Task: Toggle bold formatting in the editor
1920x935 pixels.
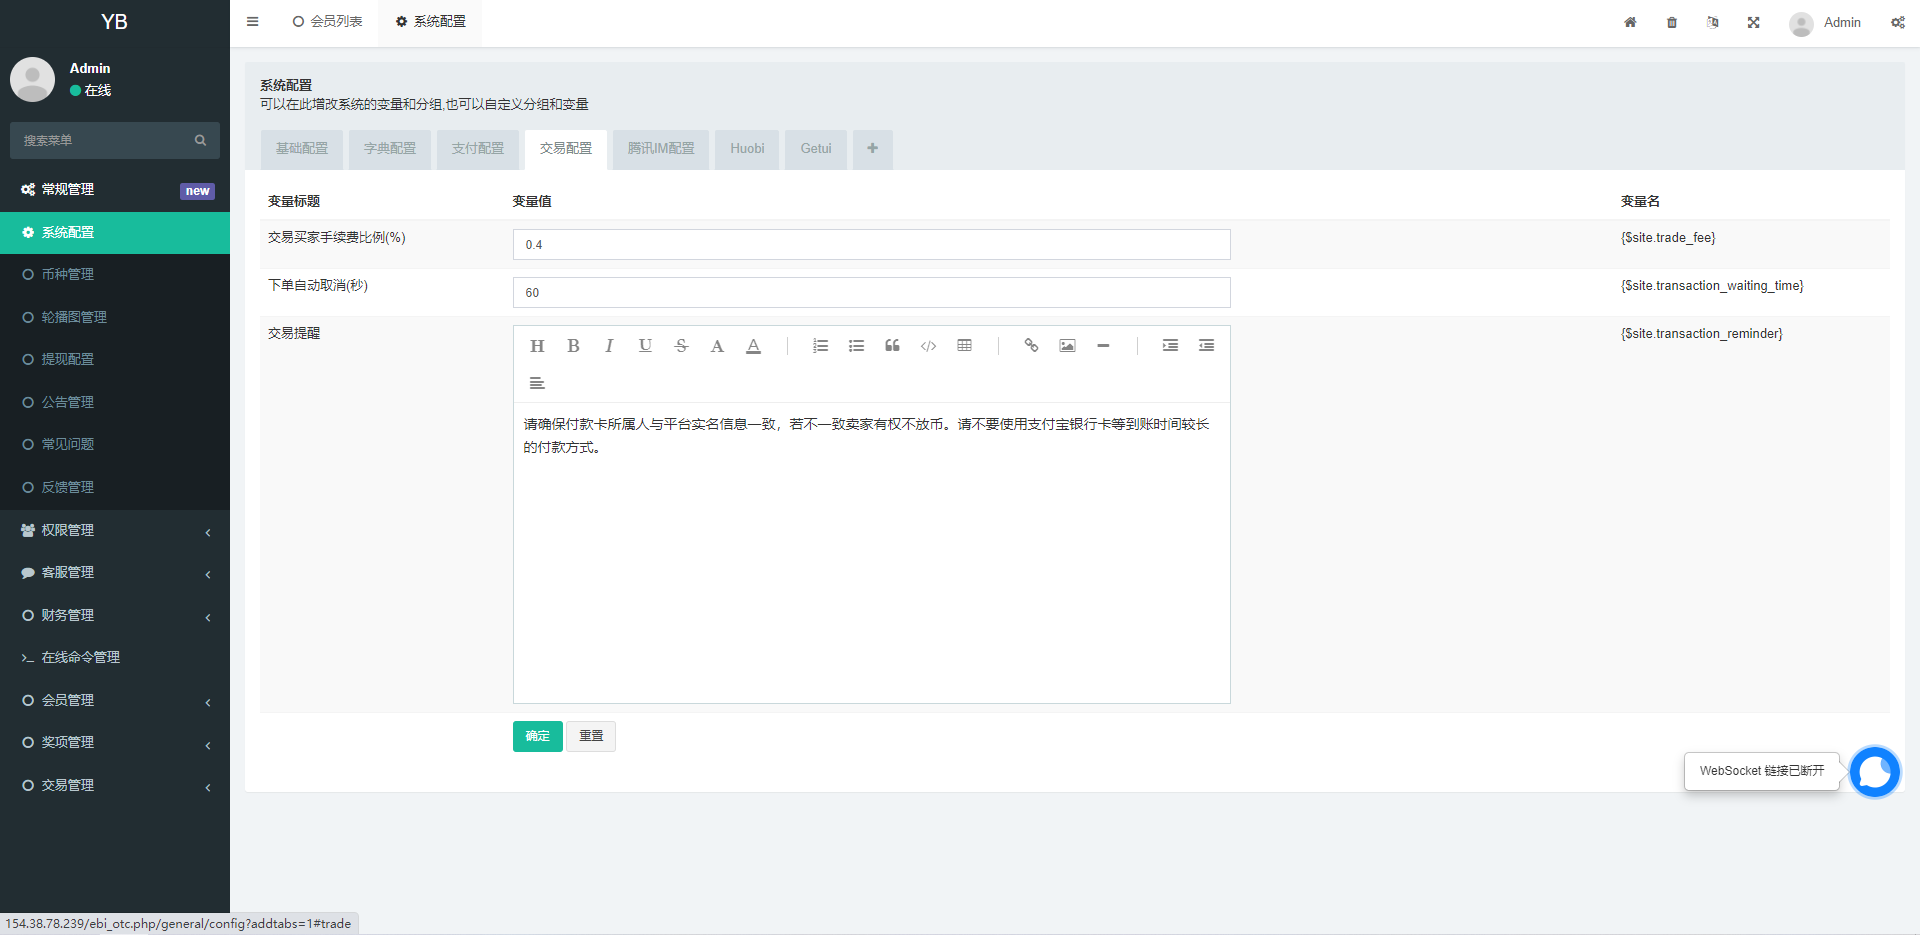Action: tap(573, 346)
